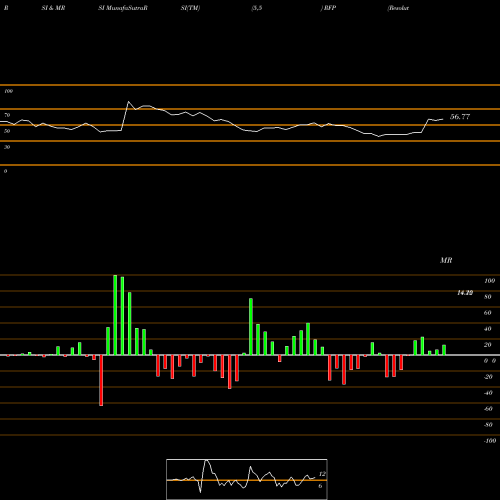Click the '(5,5' parameter text in header
500x500 pixels.
point(257,8)
